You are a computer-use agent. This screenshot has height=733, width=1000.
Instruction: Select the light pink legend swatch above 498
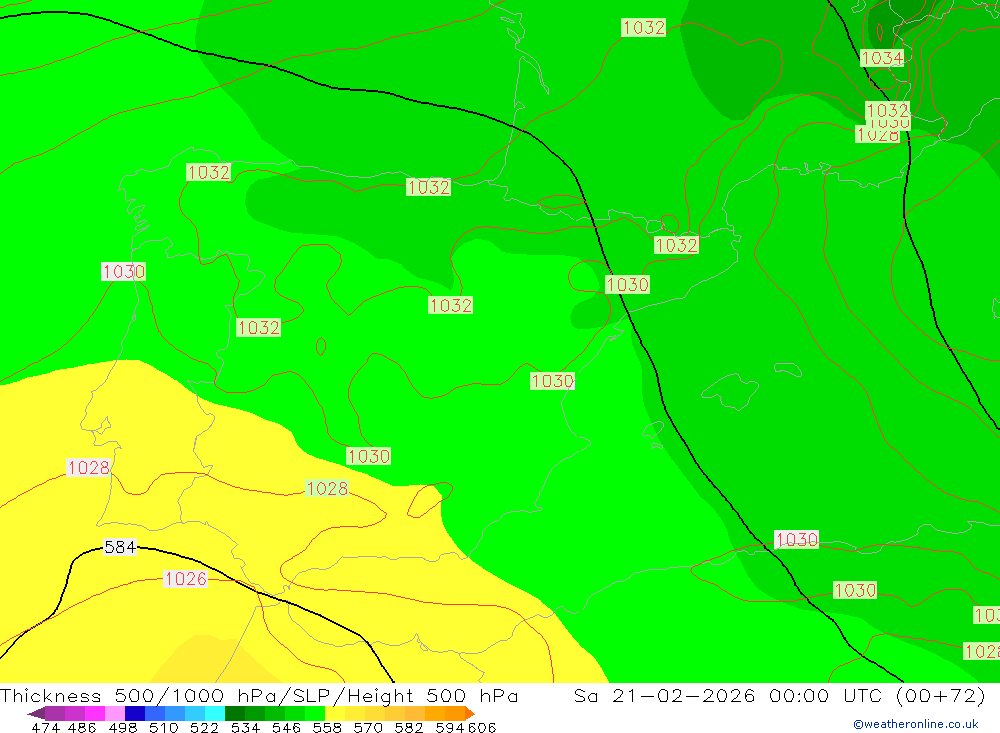(x=115, y=713)
